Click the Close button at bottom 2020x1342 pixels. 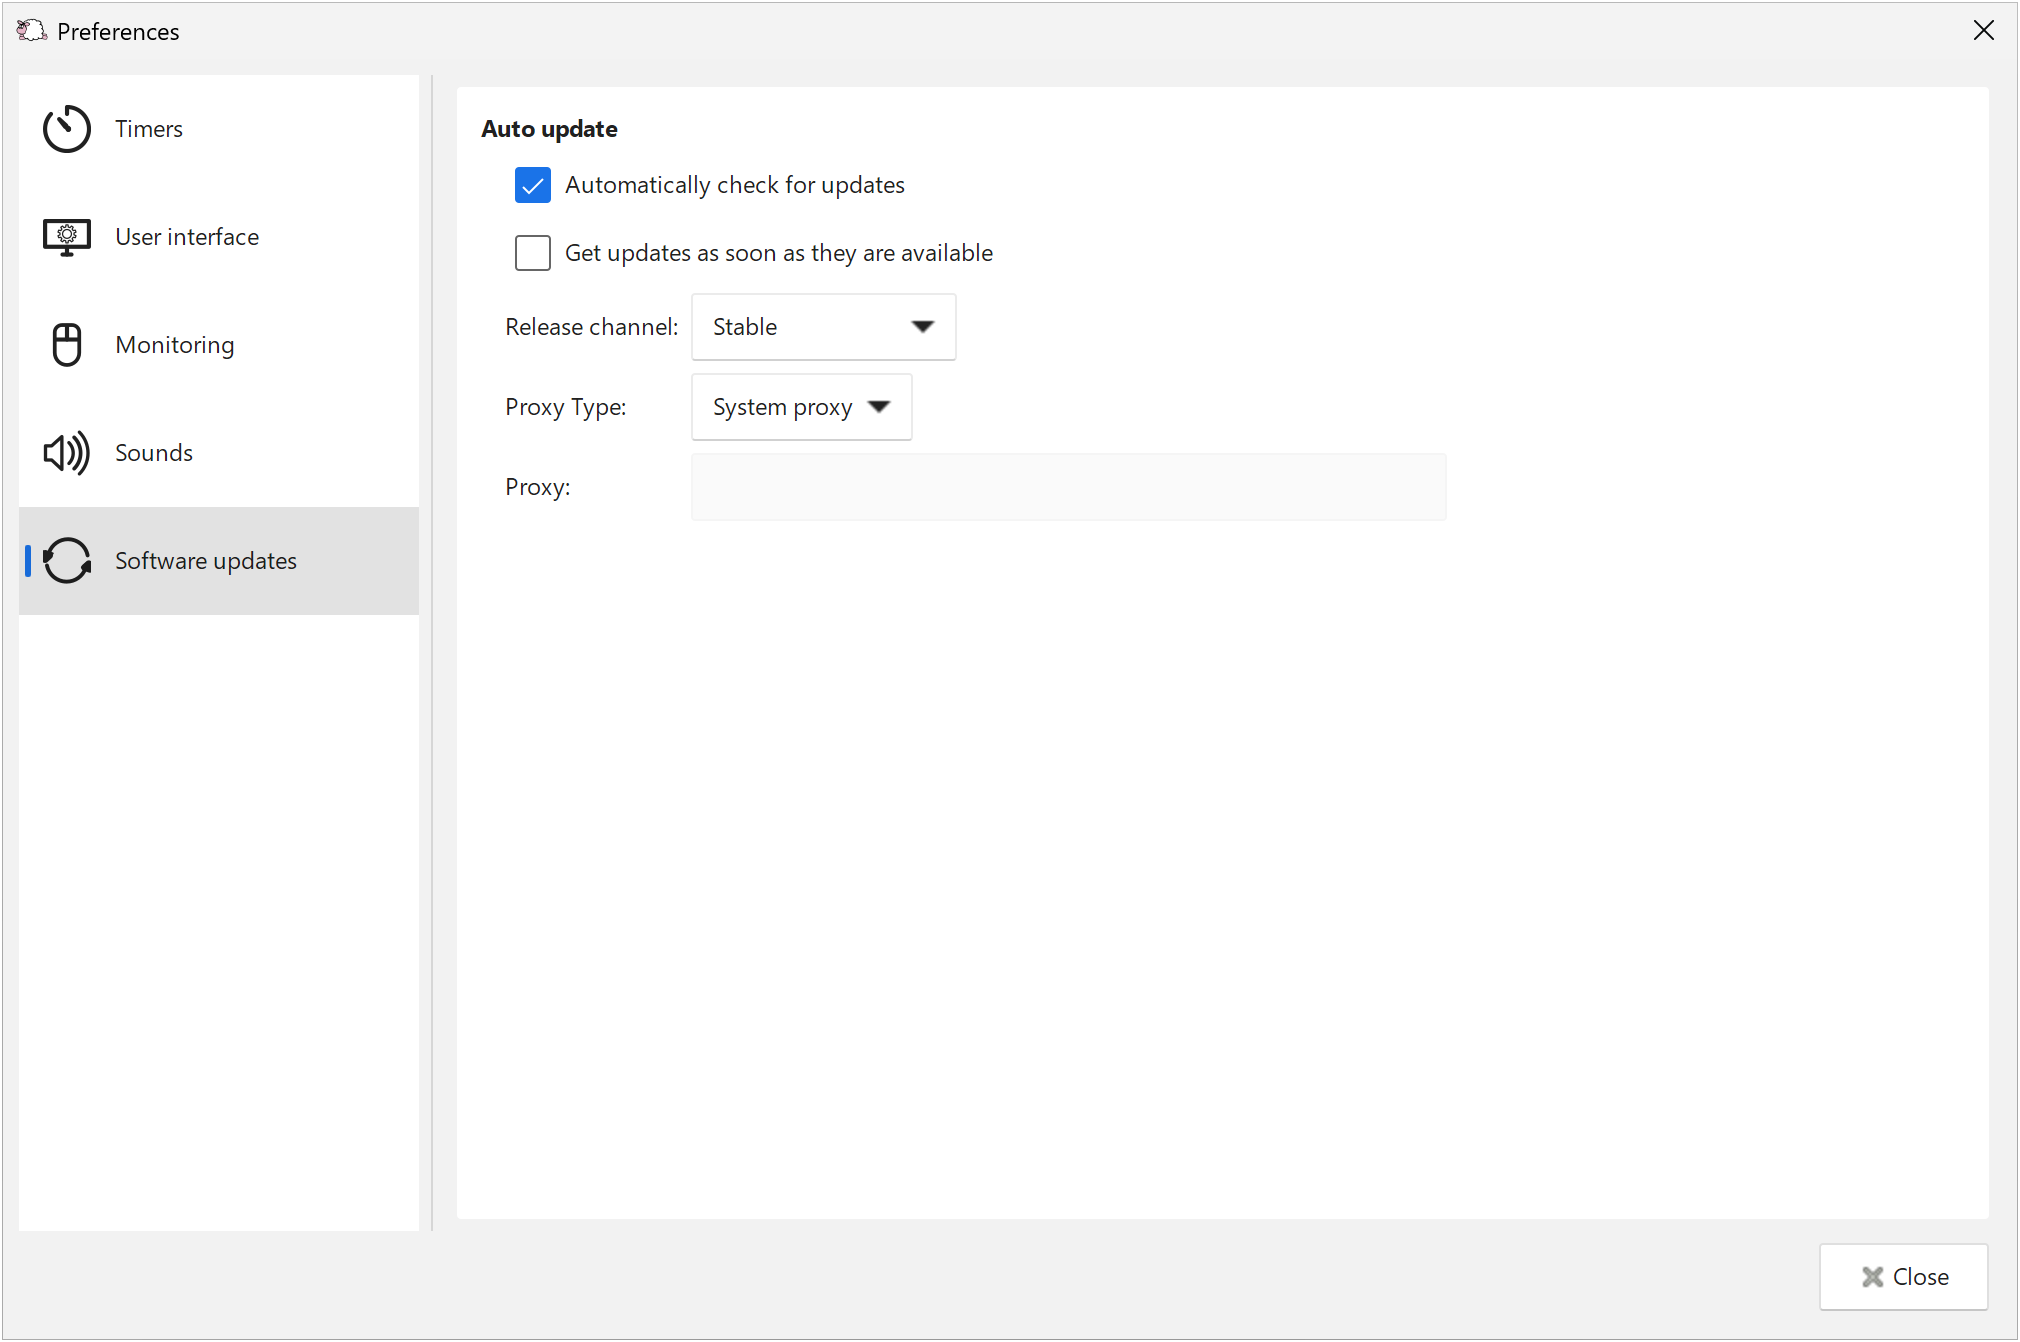point(1904,1277)
